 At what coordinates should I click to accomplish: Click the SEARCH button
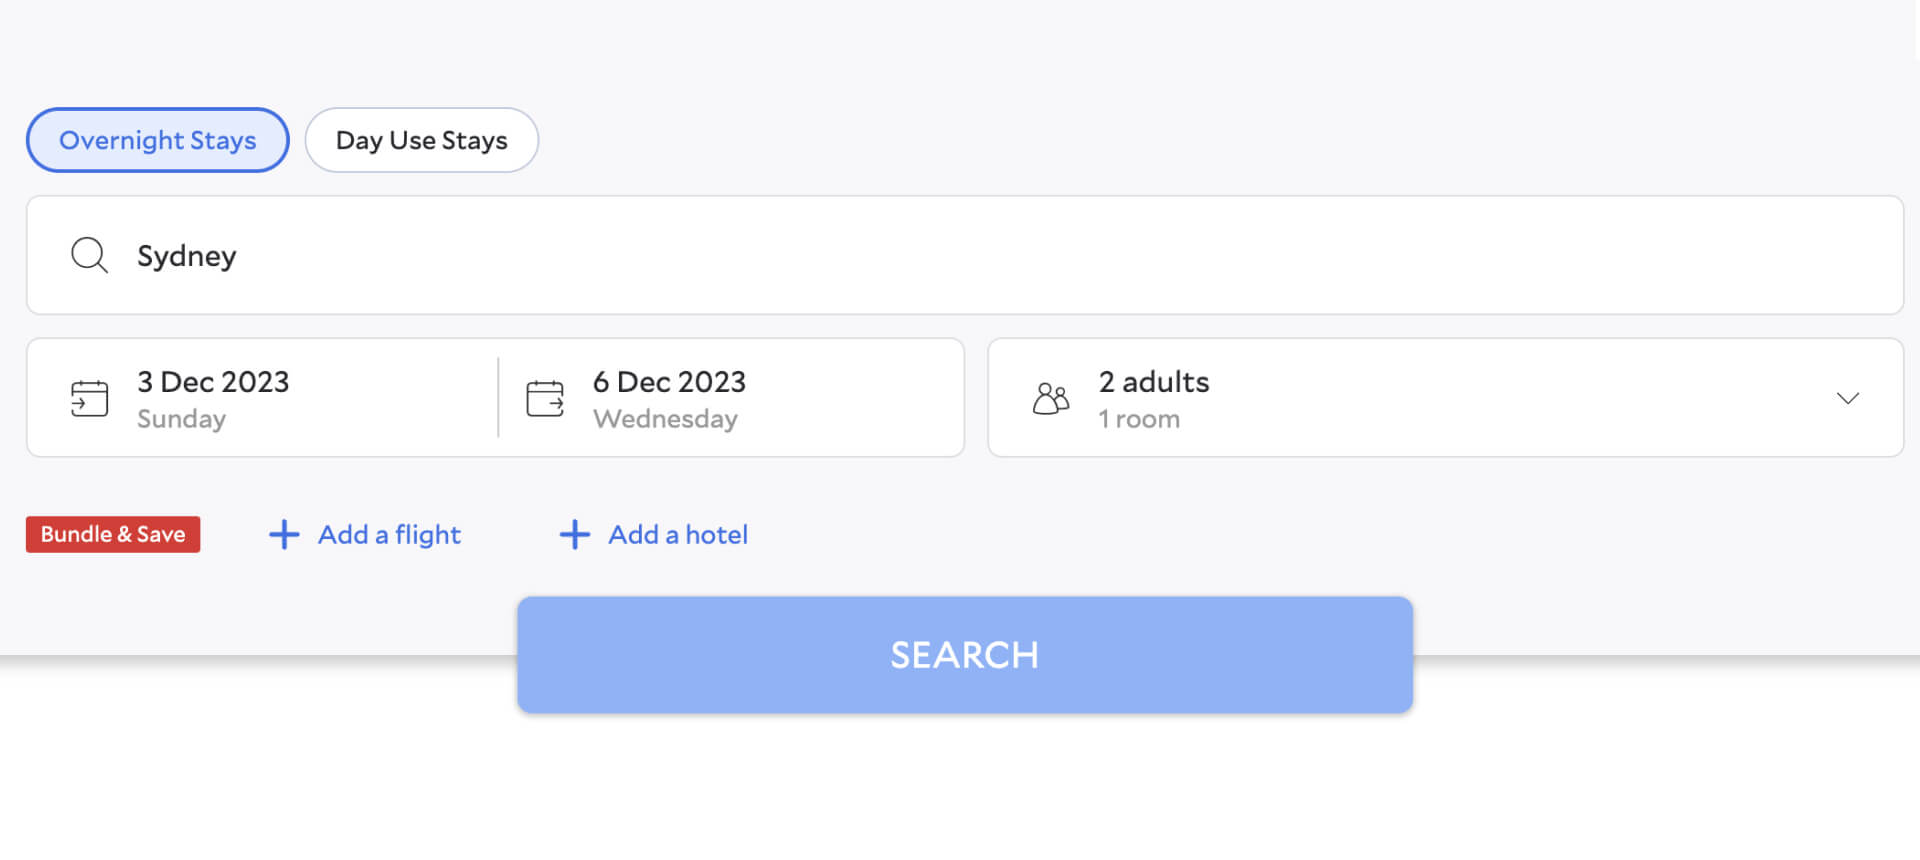964,654
